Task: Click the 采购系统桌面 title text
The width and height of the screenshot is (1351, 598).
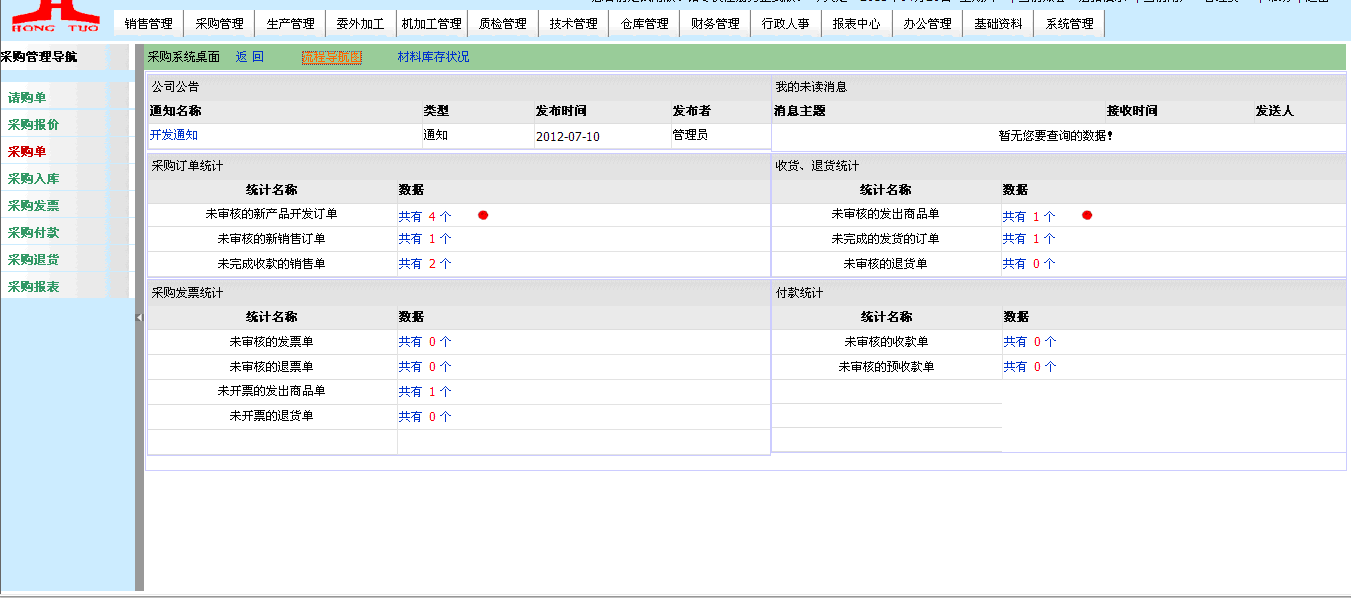Action: coord(184,58)
